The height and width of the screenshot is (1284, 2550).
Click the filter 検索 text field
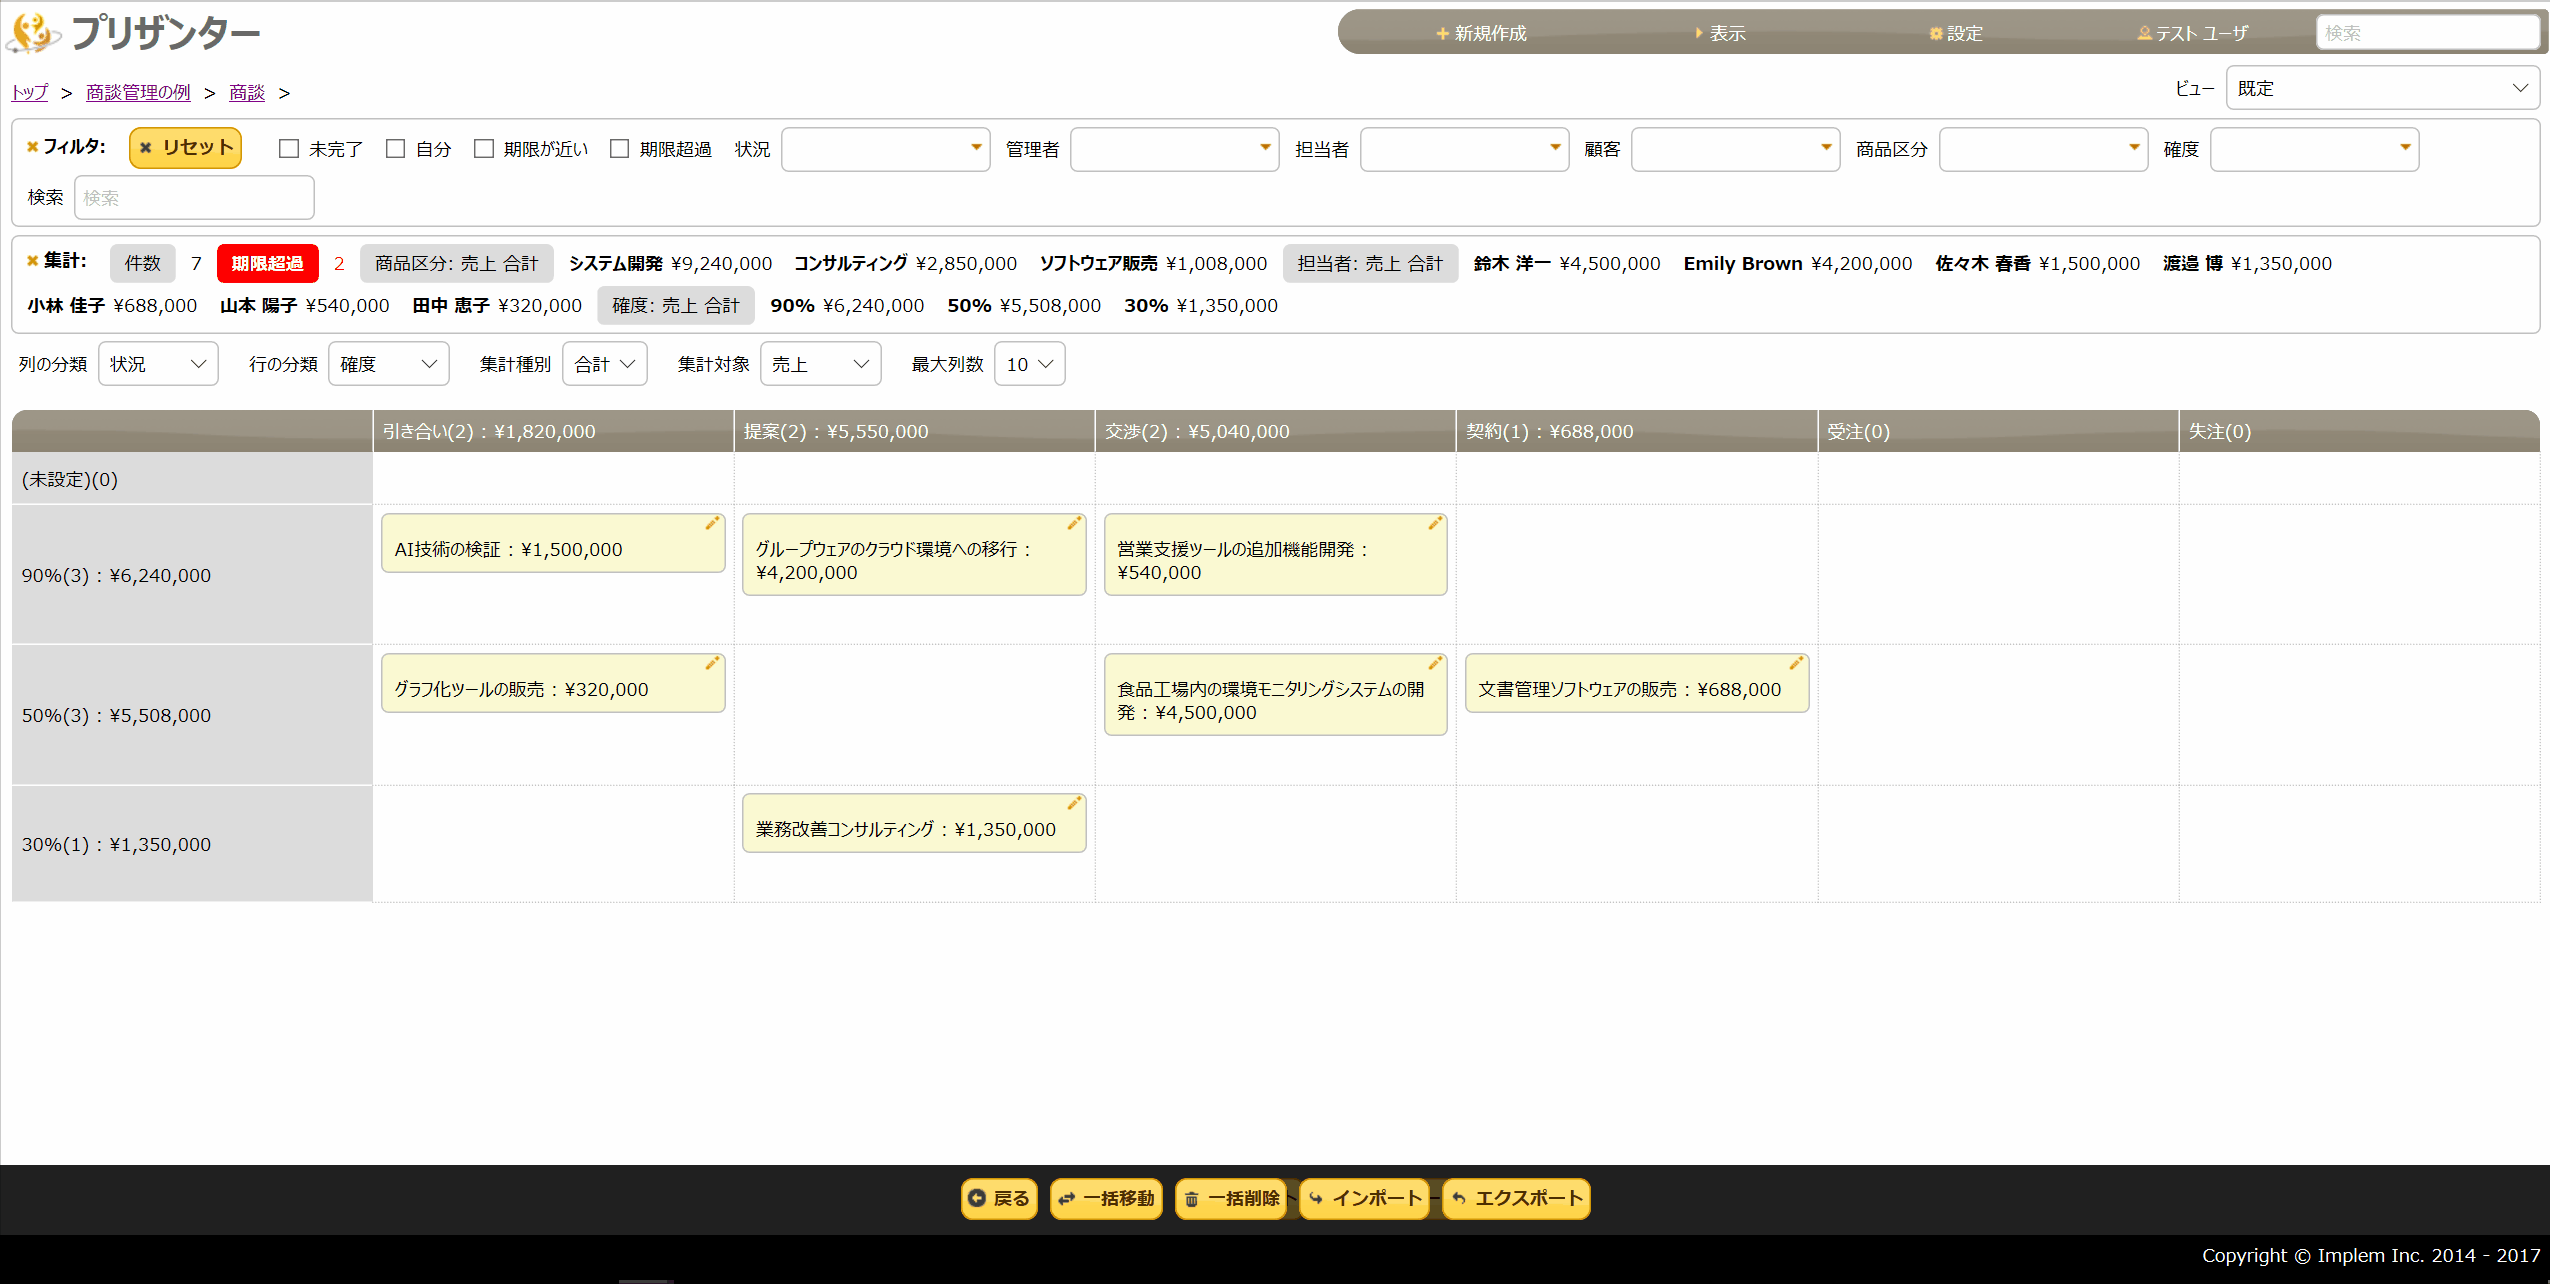(194, 198)
